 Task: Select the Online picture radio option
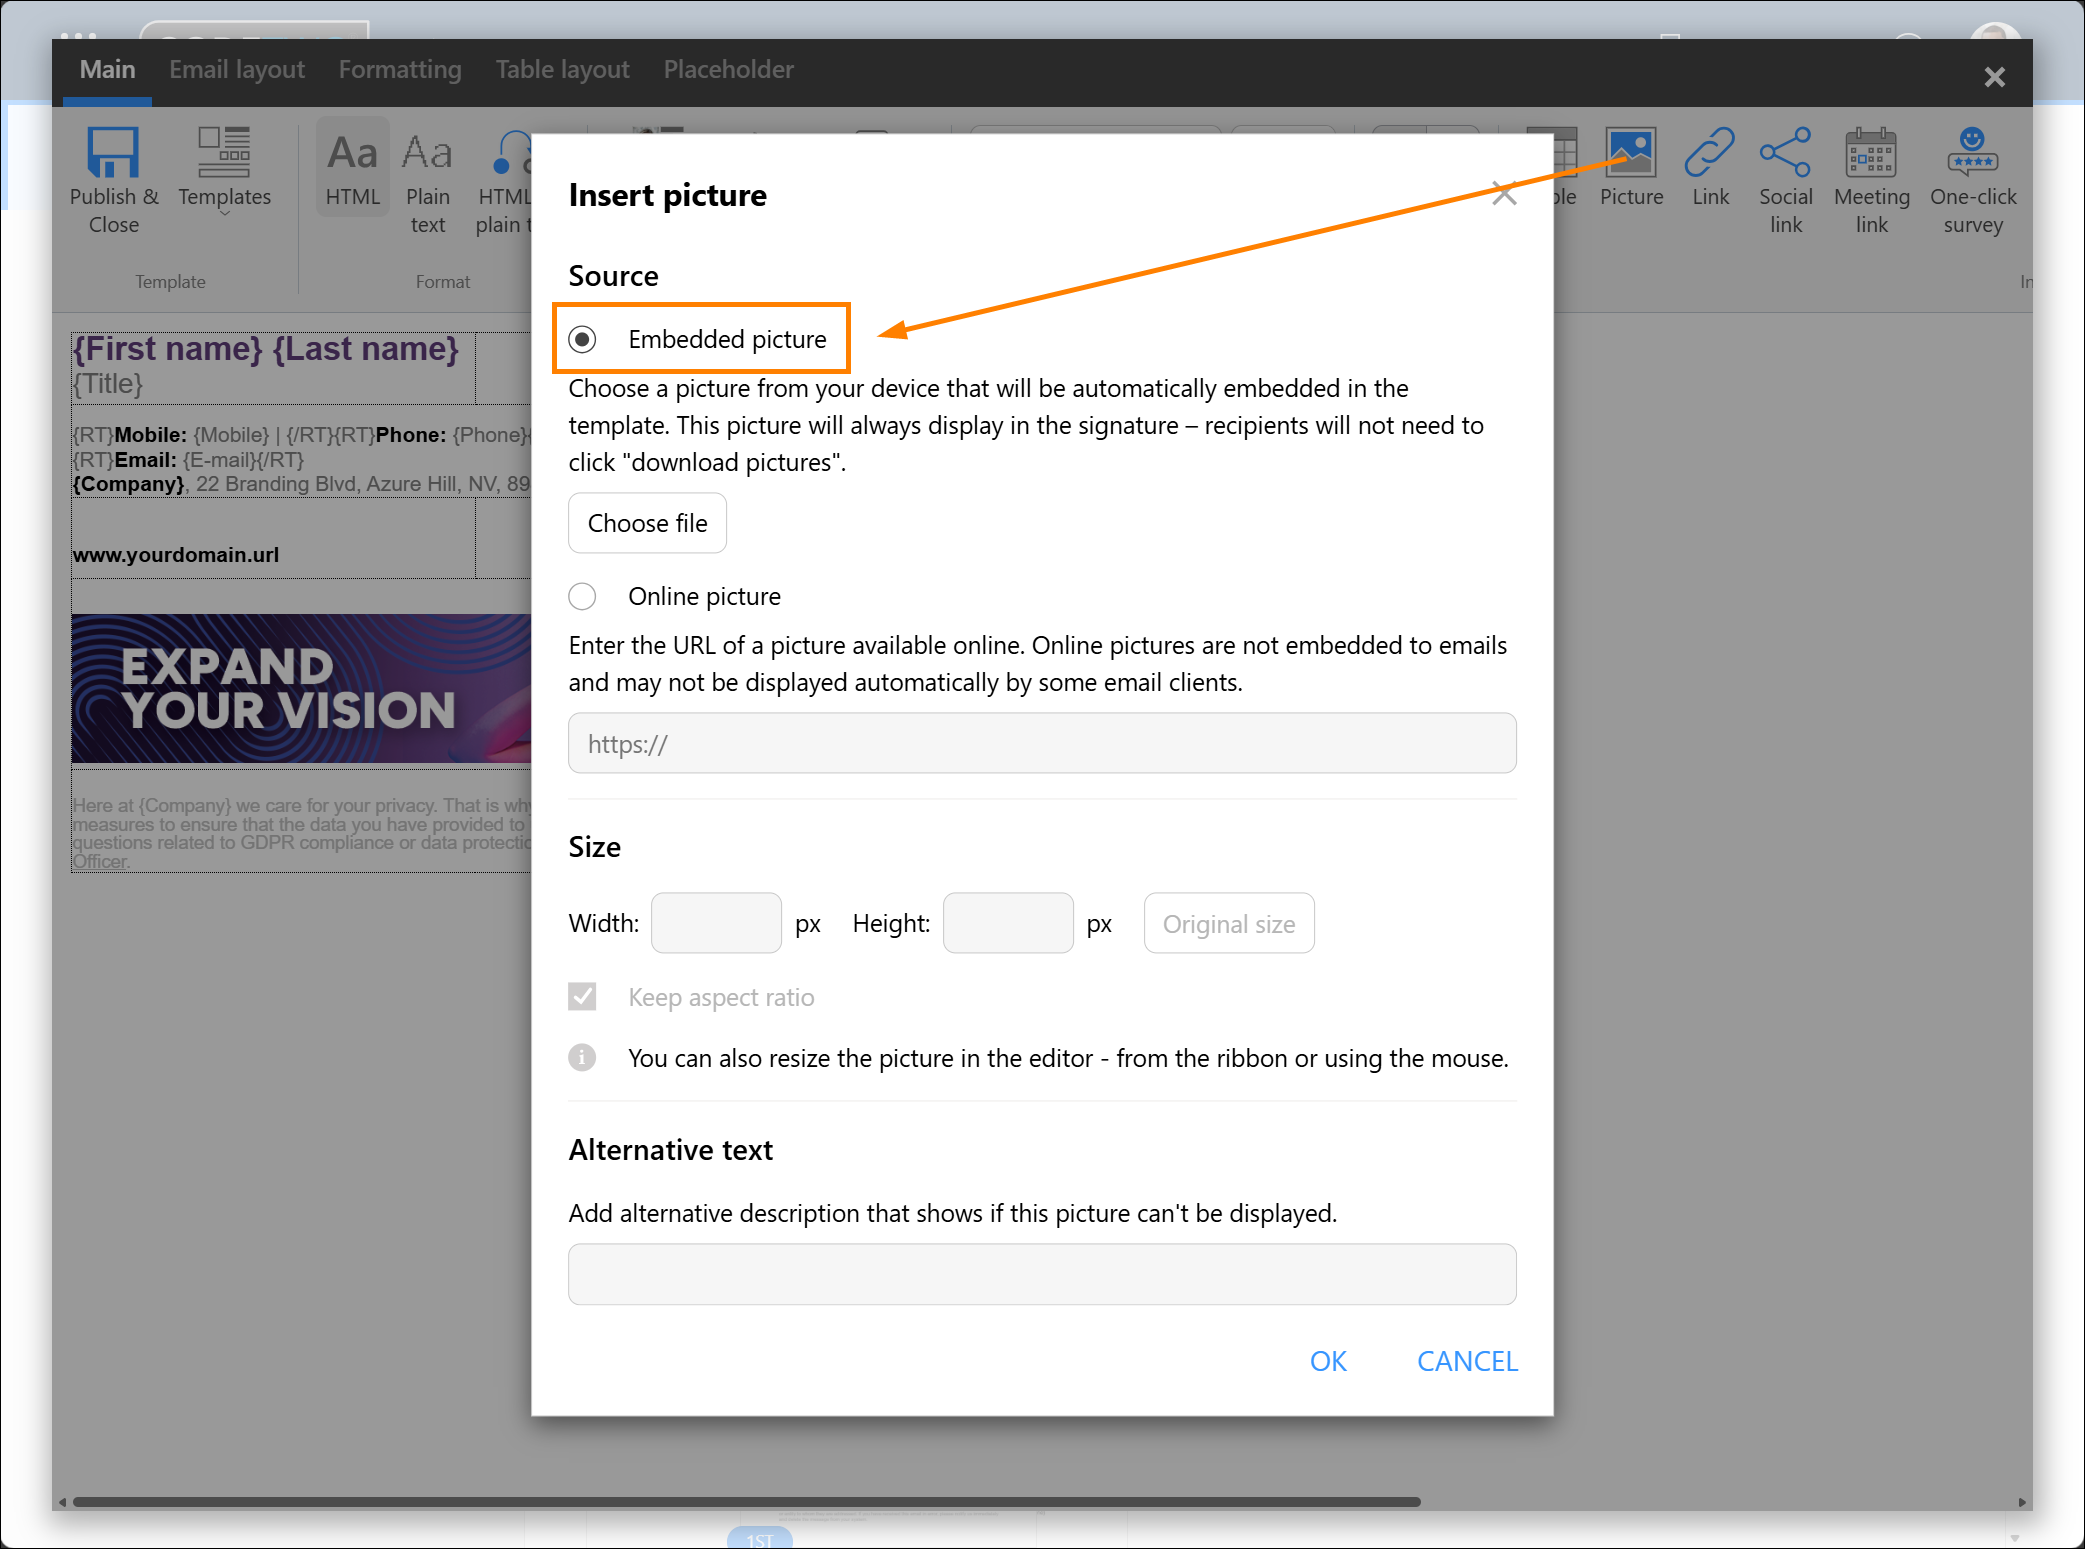point(582,596)
